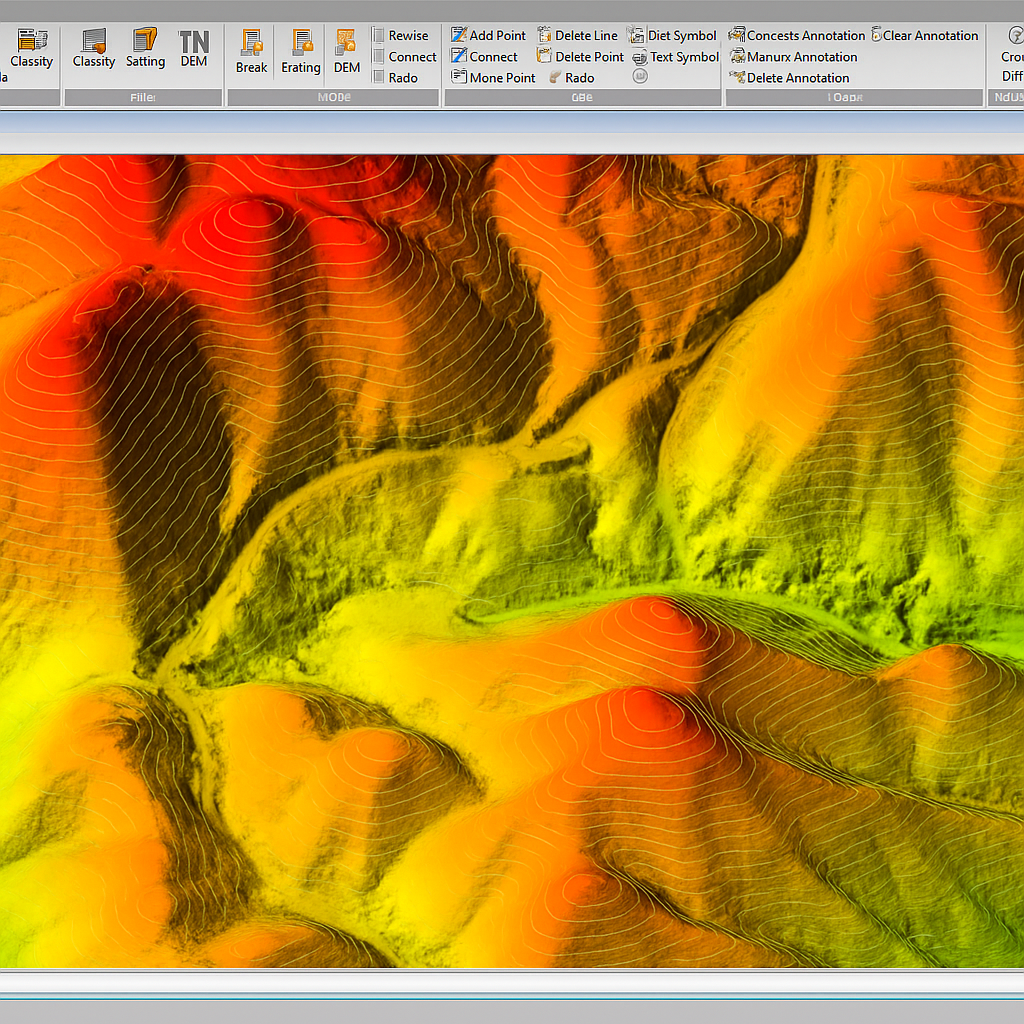Screen dimensions: 1024x1024
Task: Click the Delete Annotation button
Action: (789, 77)
